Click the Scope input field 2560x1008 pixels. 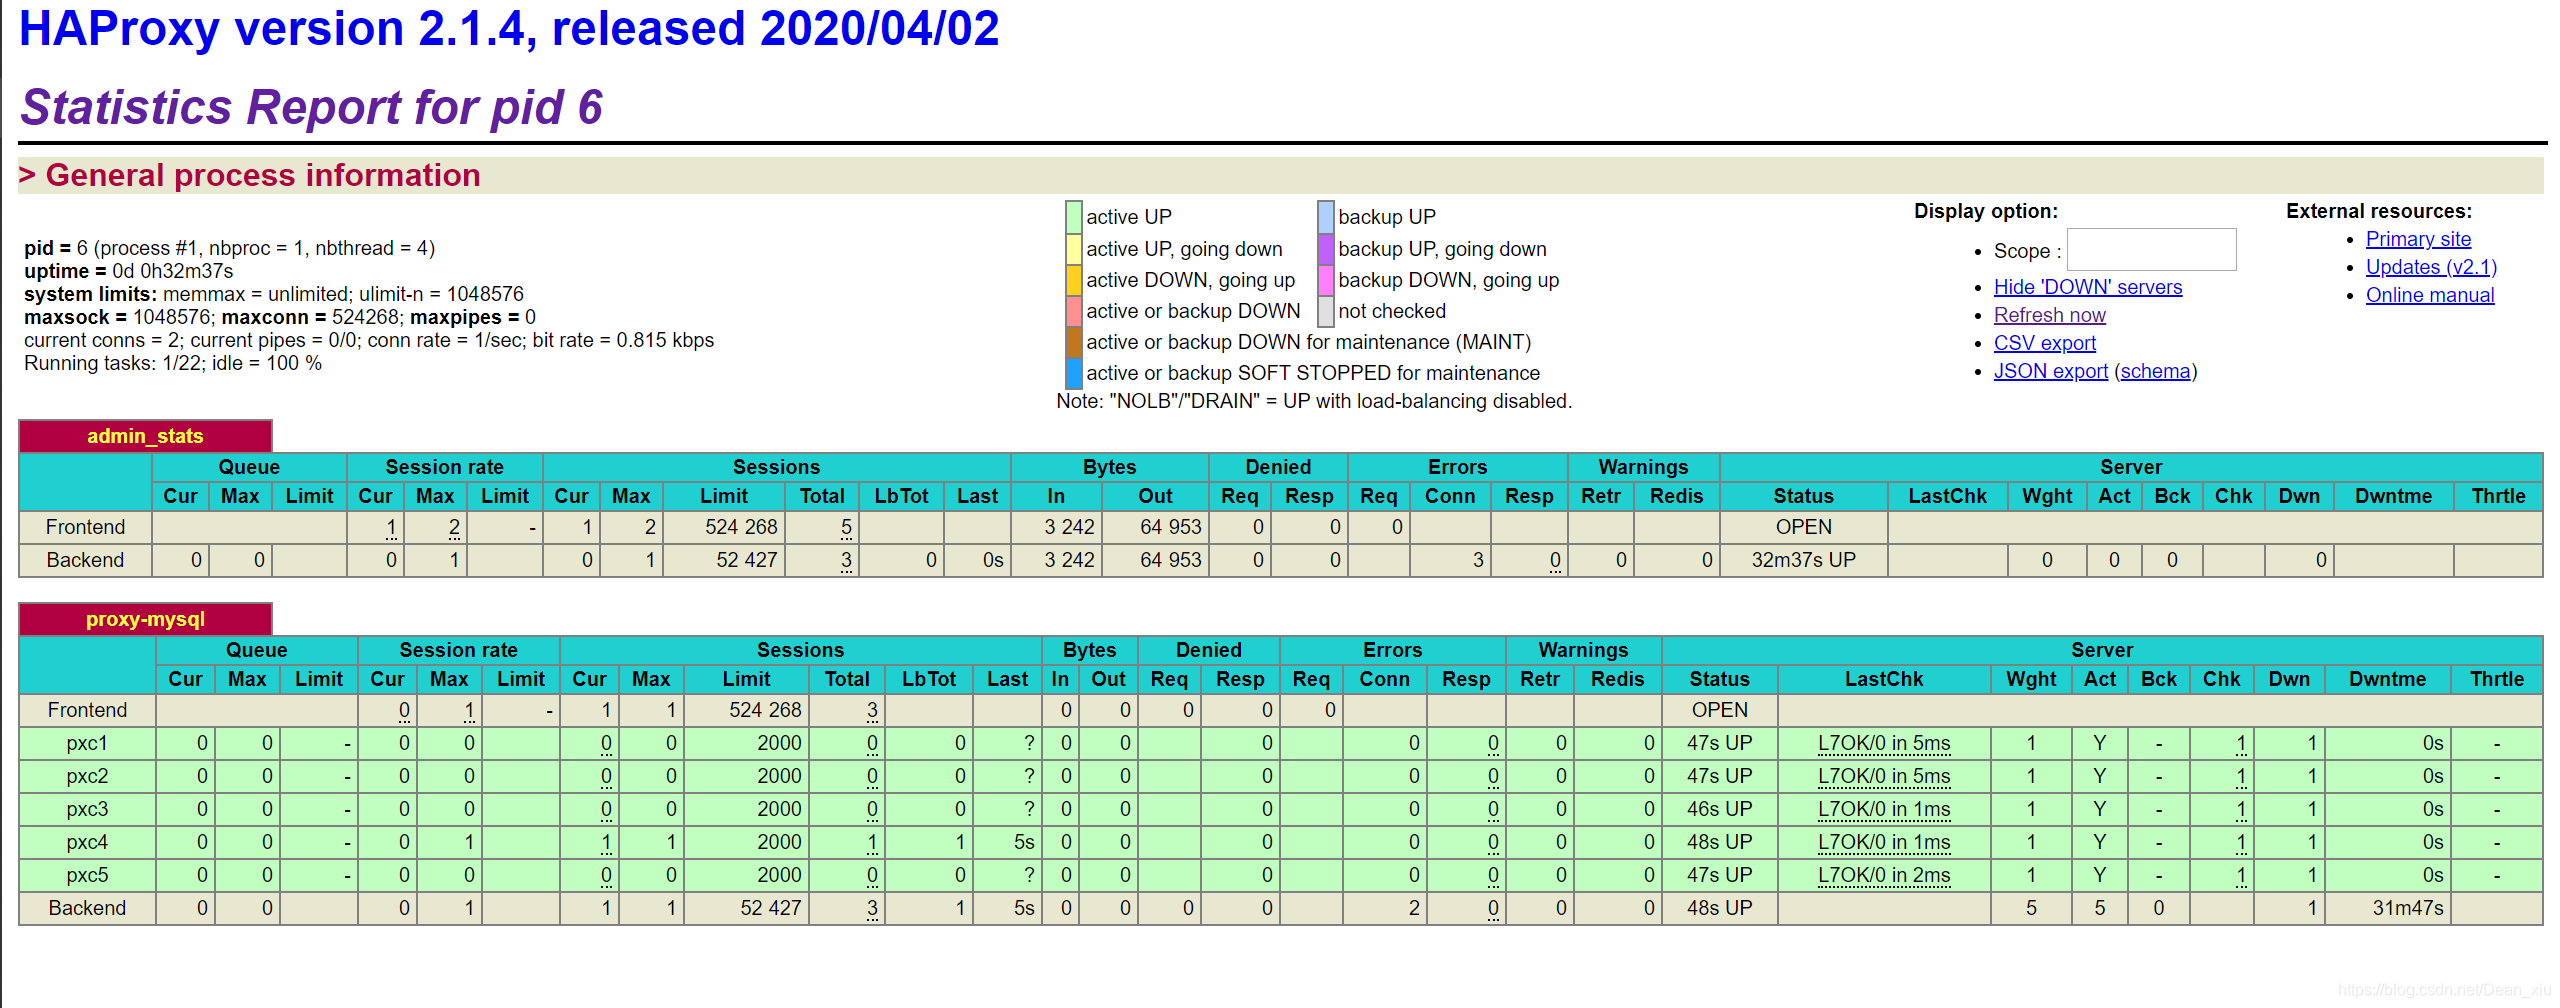(x=2151, y=250)
